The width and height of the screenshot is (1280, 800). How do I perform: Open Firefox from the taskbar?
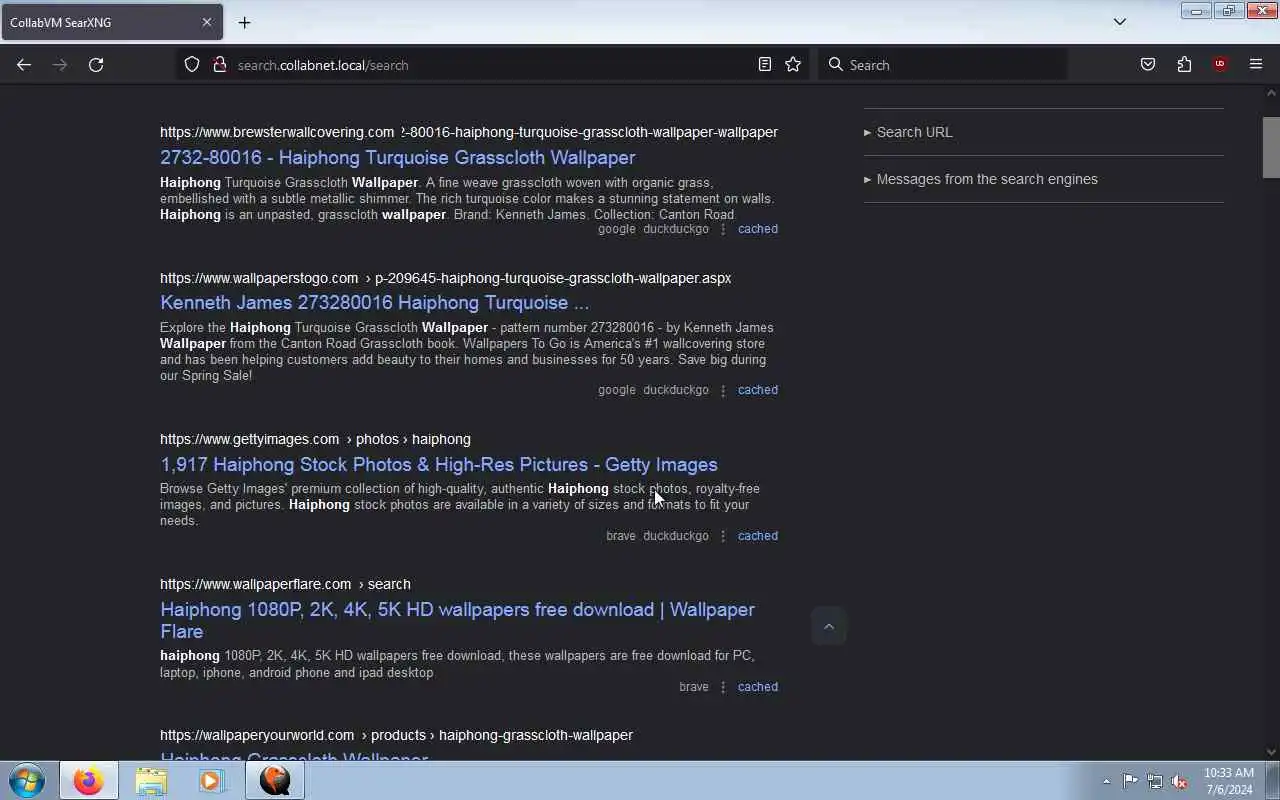88,780
